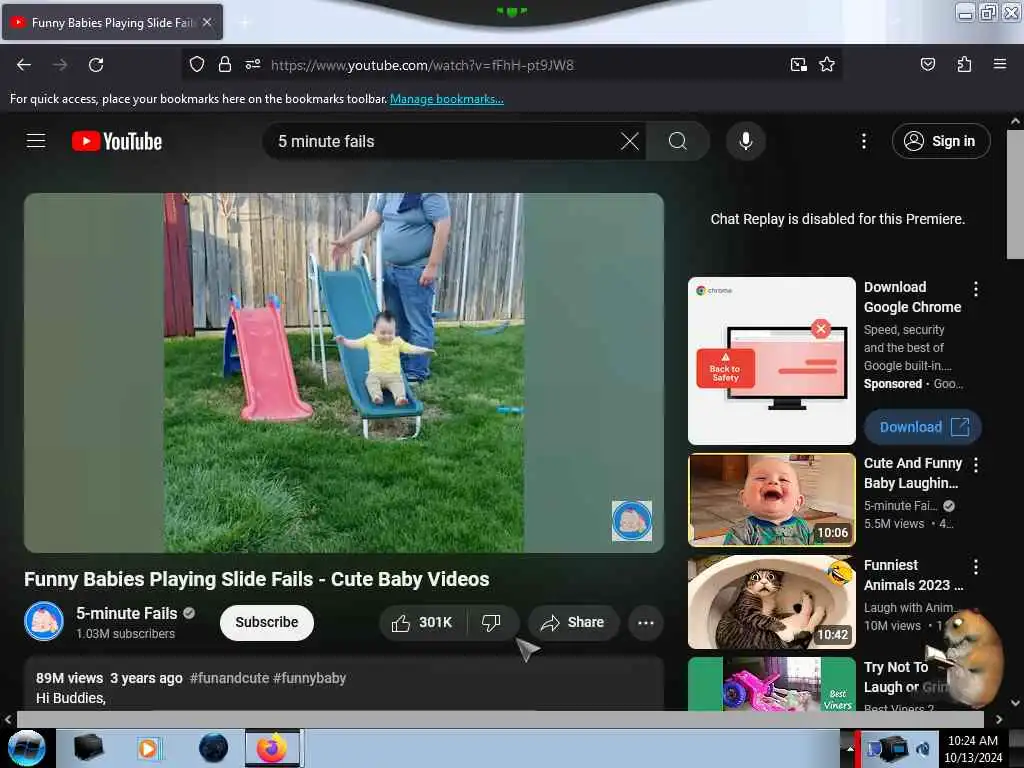Search with your voice microphone button
The image size is (1024, 768).
click(746, 141)
